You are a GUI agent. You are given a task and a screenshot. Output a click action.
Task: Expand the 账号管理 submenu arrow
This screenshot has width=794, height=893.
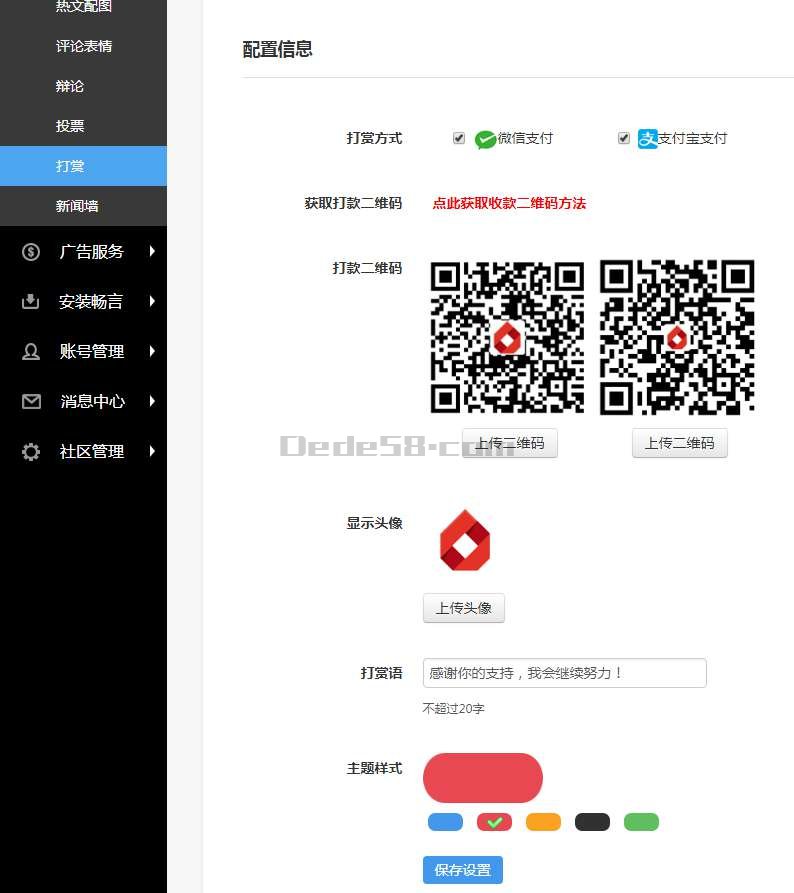[x=152, y=351]
